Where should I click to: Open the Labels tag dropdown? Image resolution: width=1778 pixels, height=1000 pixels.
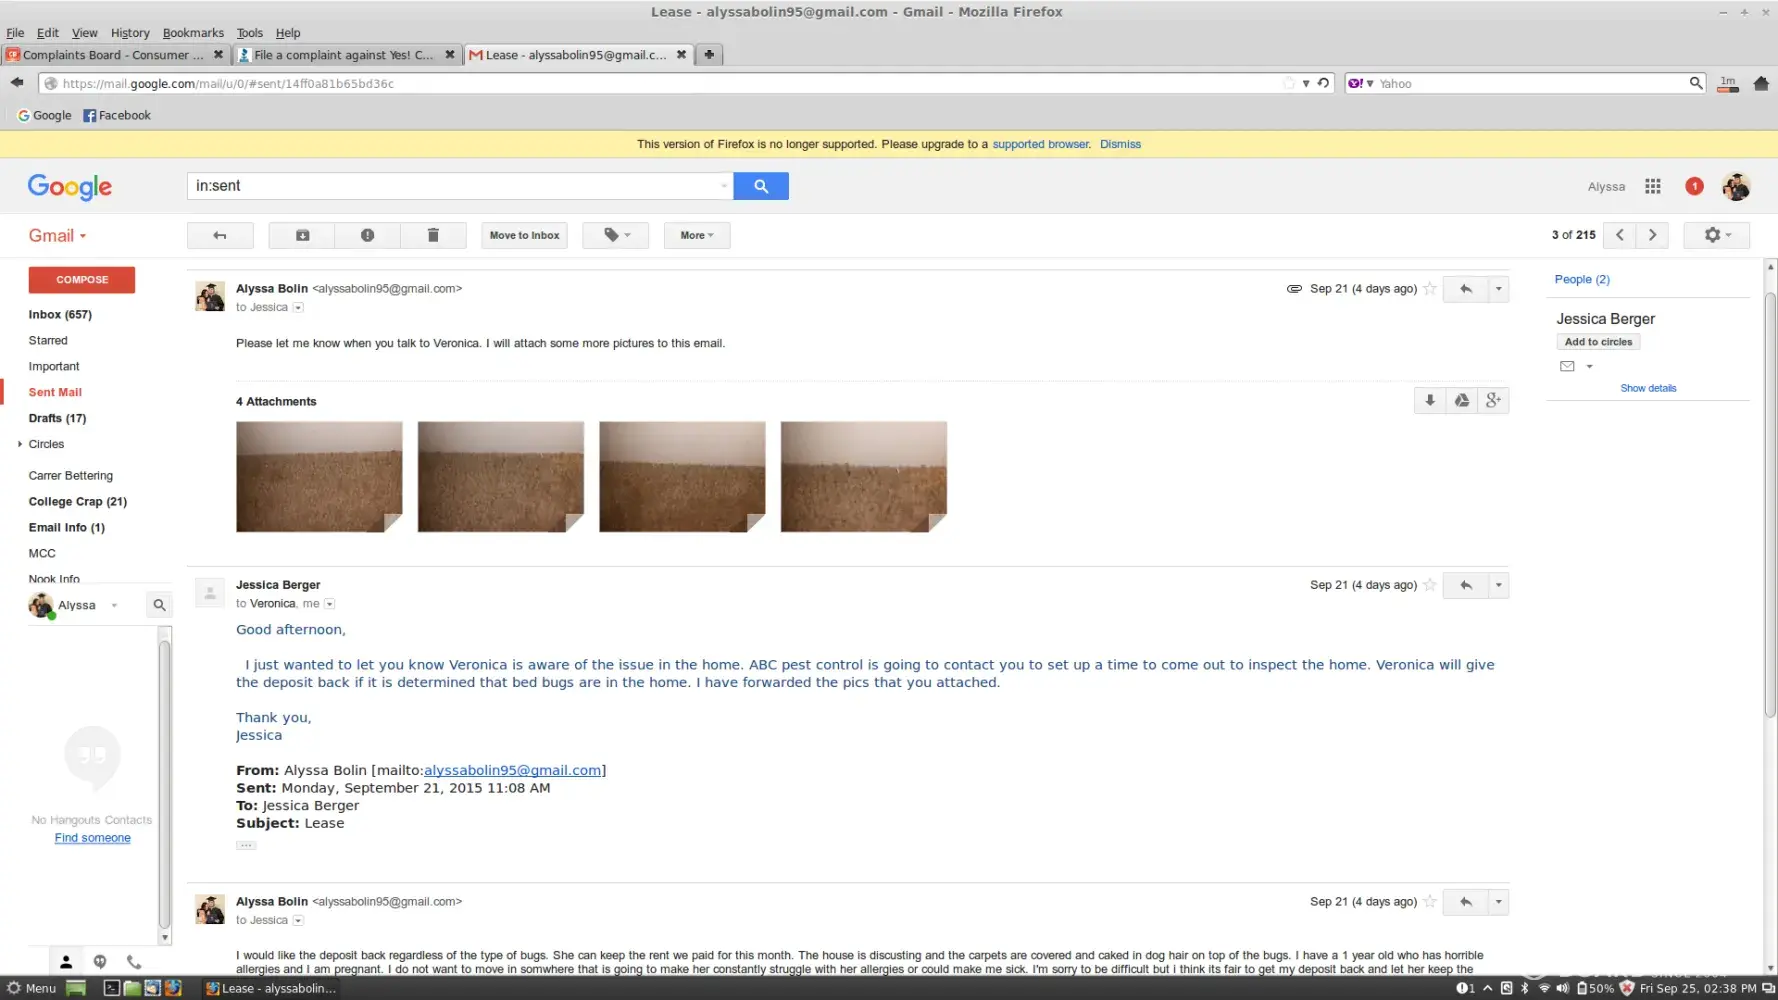616,235
